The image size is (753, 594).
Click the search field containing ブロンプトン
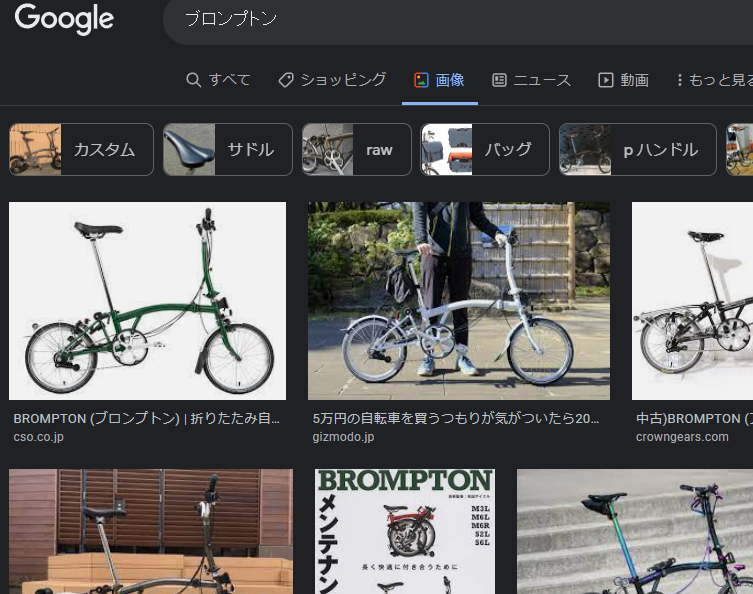tap(458, 20)
